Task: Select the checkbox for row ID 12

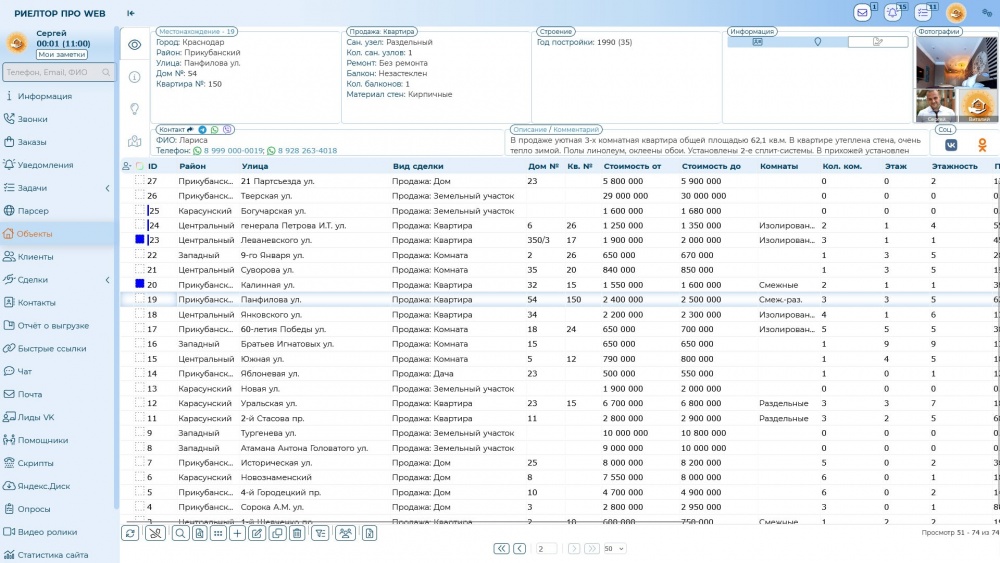Action: (x=140, y=403)
